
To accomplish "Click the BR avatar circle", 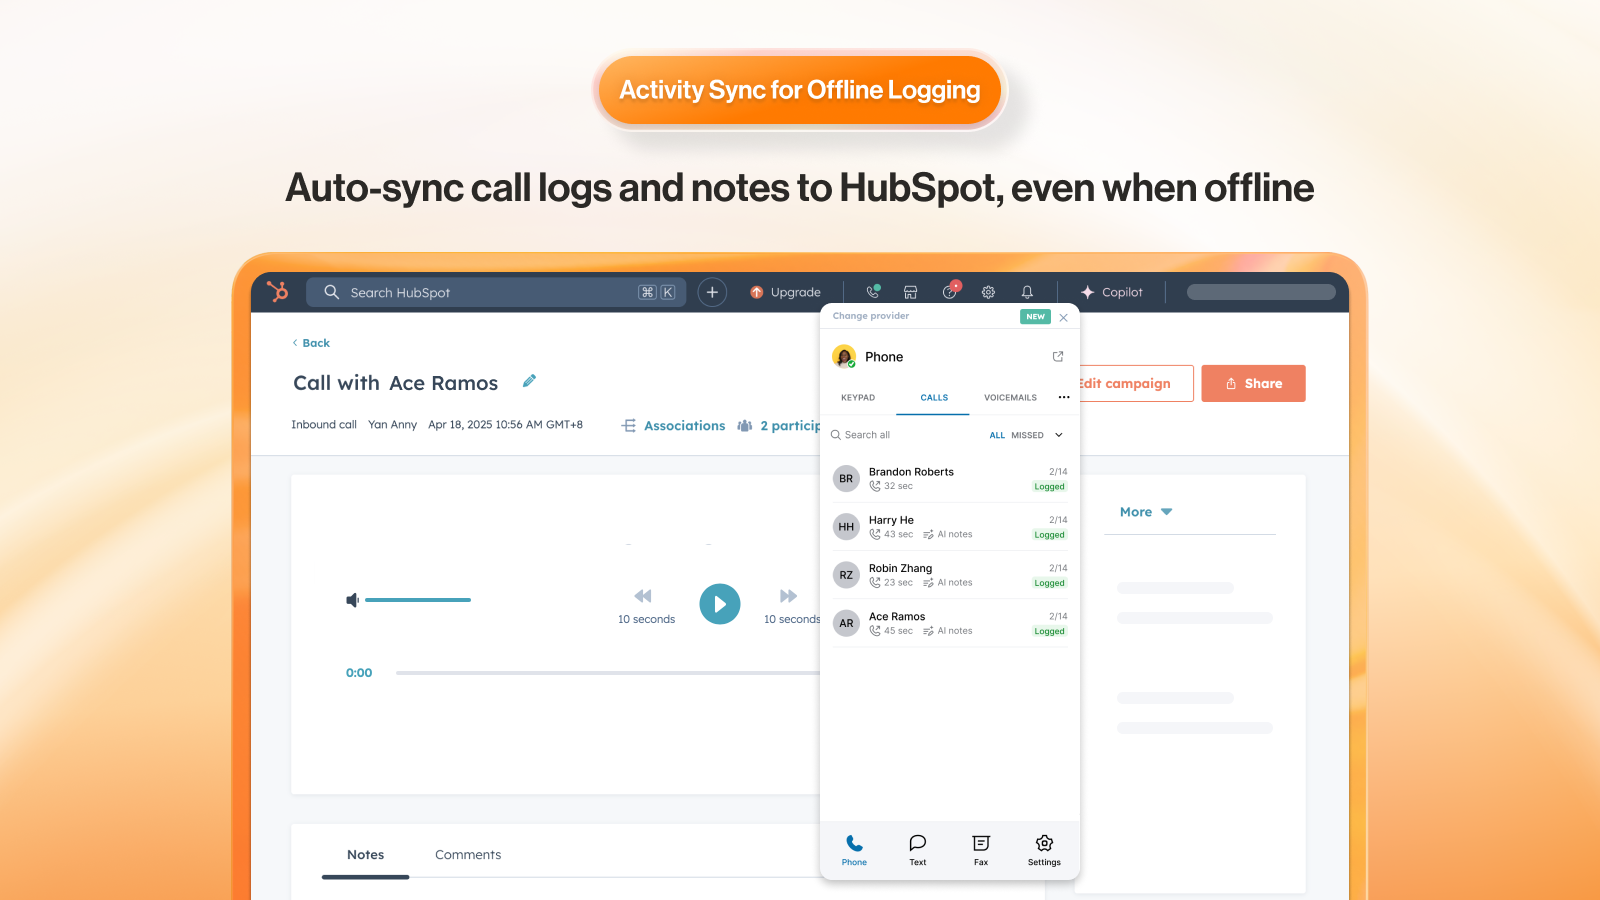I will pyautogui.click(x=846, y=479).
